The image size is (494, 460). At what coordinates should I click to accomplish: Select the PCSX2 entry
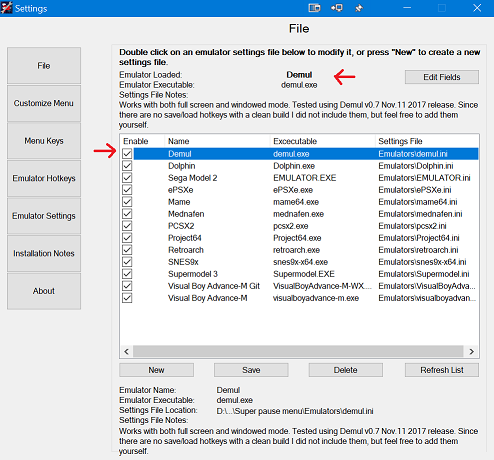(181, 226)
